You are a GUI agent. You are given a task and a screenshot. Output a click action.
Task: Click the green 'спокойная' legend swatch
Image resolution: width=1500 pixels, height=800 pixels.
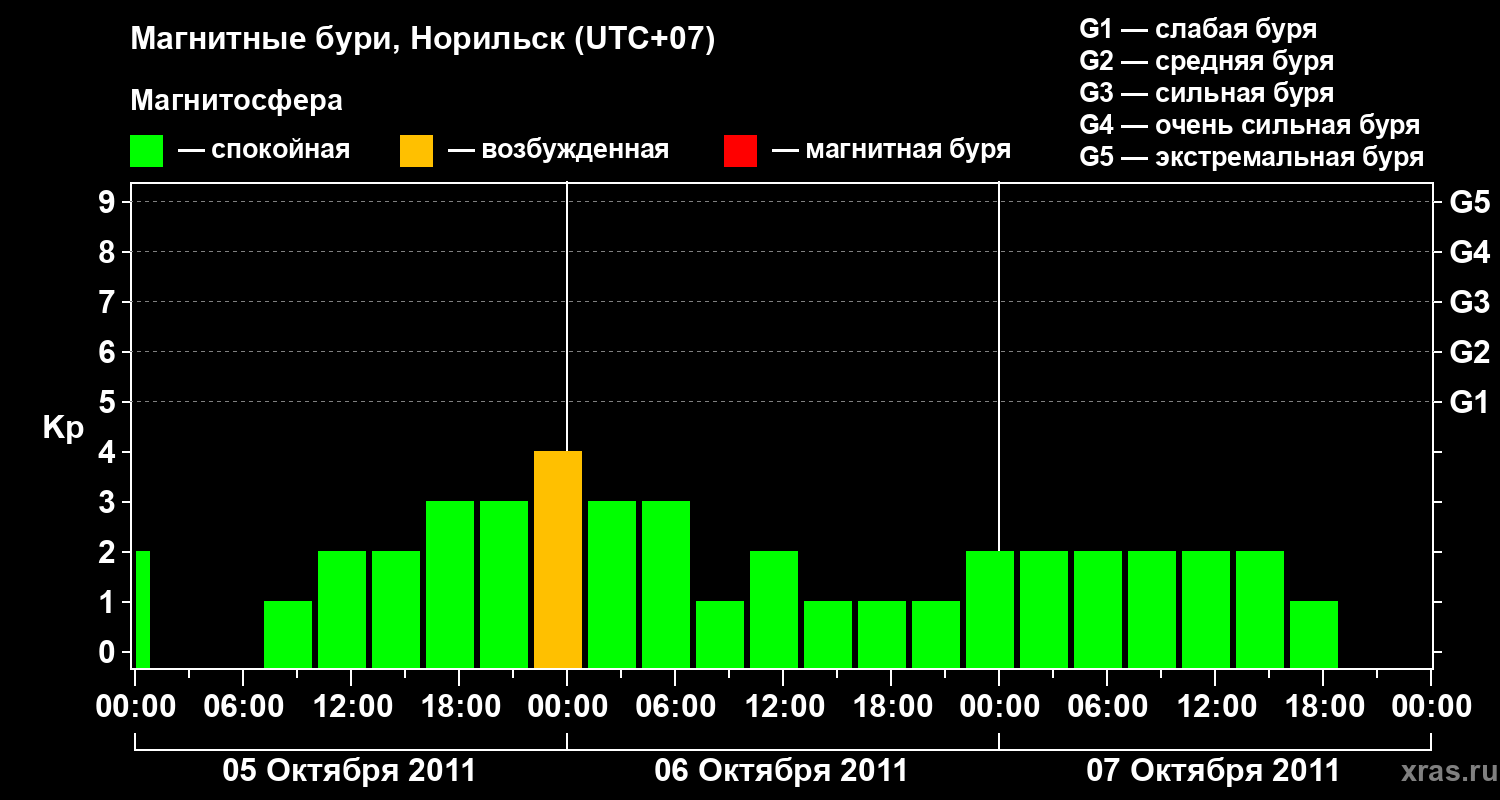tap(147, 150)
